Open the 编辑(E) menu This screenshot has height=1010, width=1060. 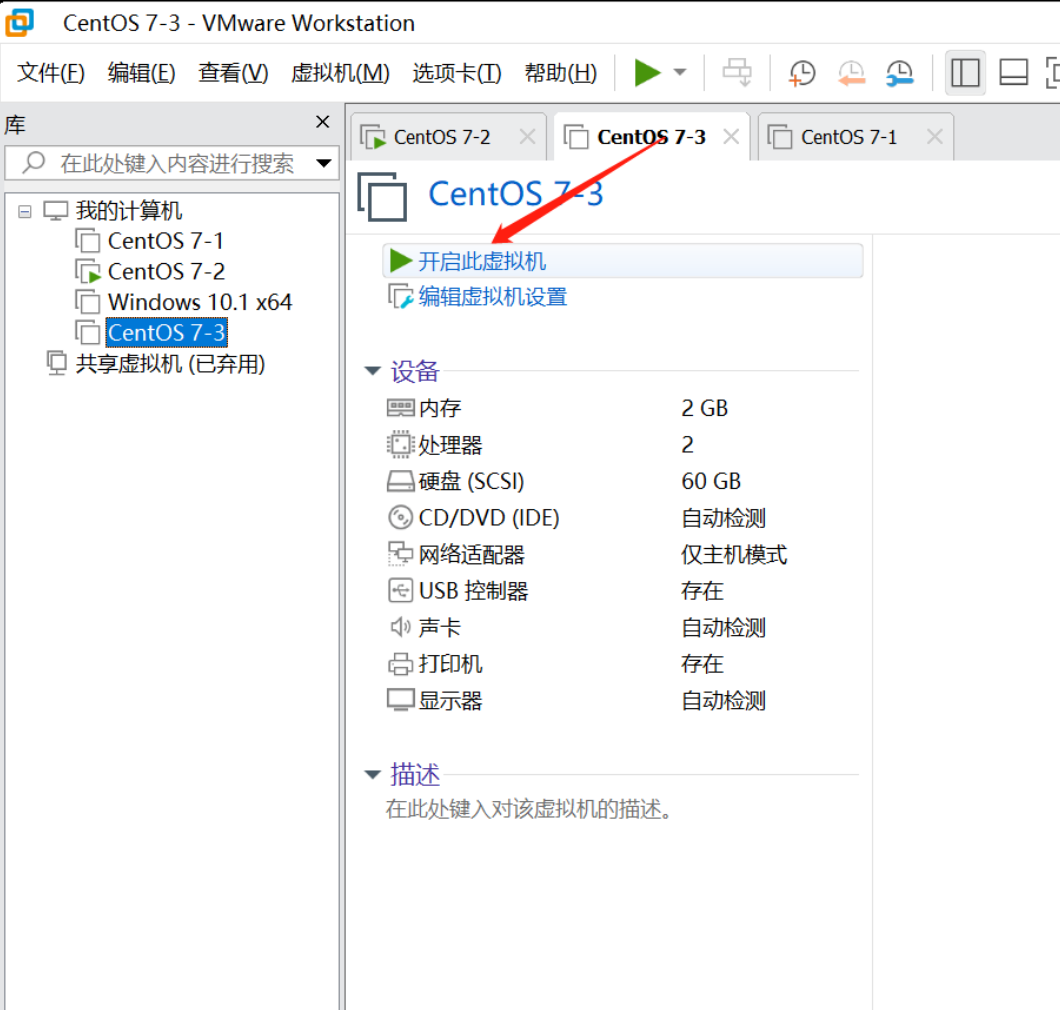(141, 72)
